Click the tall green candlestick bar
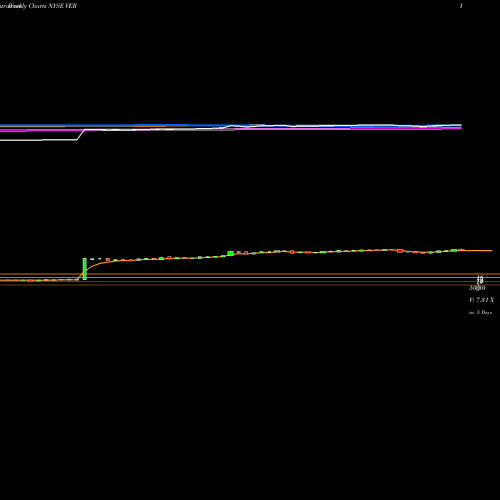The image size is (500, 500). (x=85, y=269)
